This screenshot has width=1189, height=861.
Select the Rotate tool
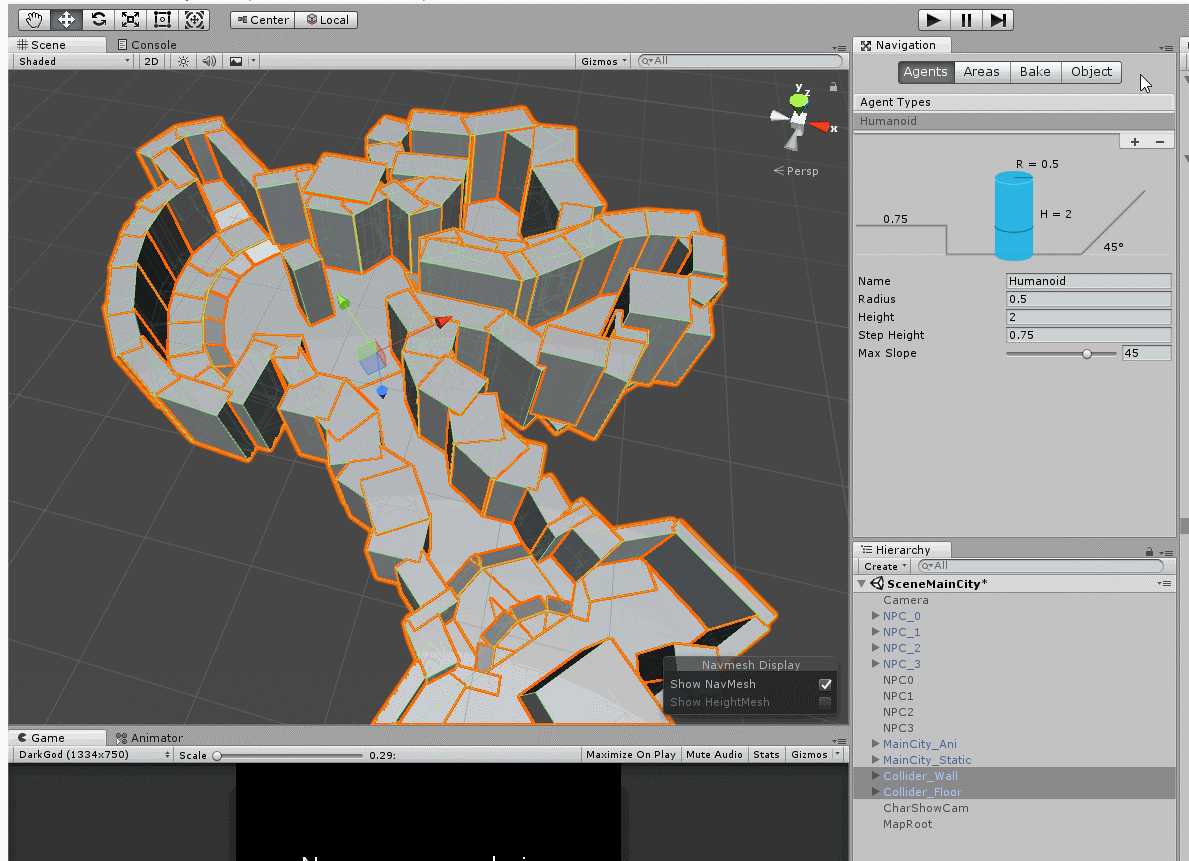(98, 20)
